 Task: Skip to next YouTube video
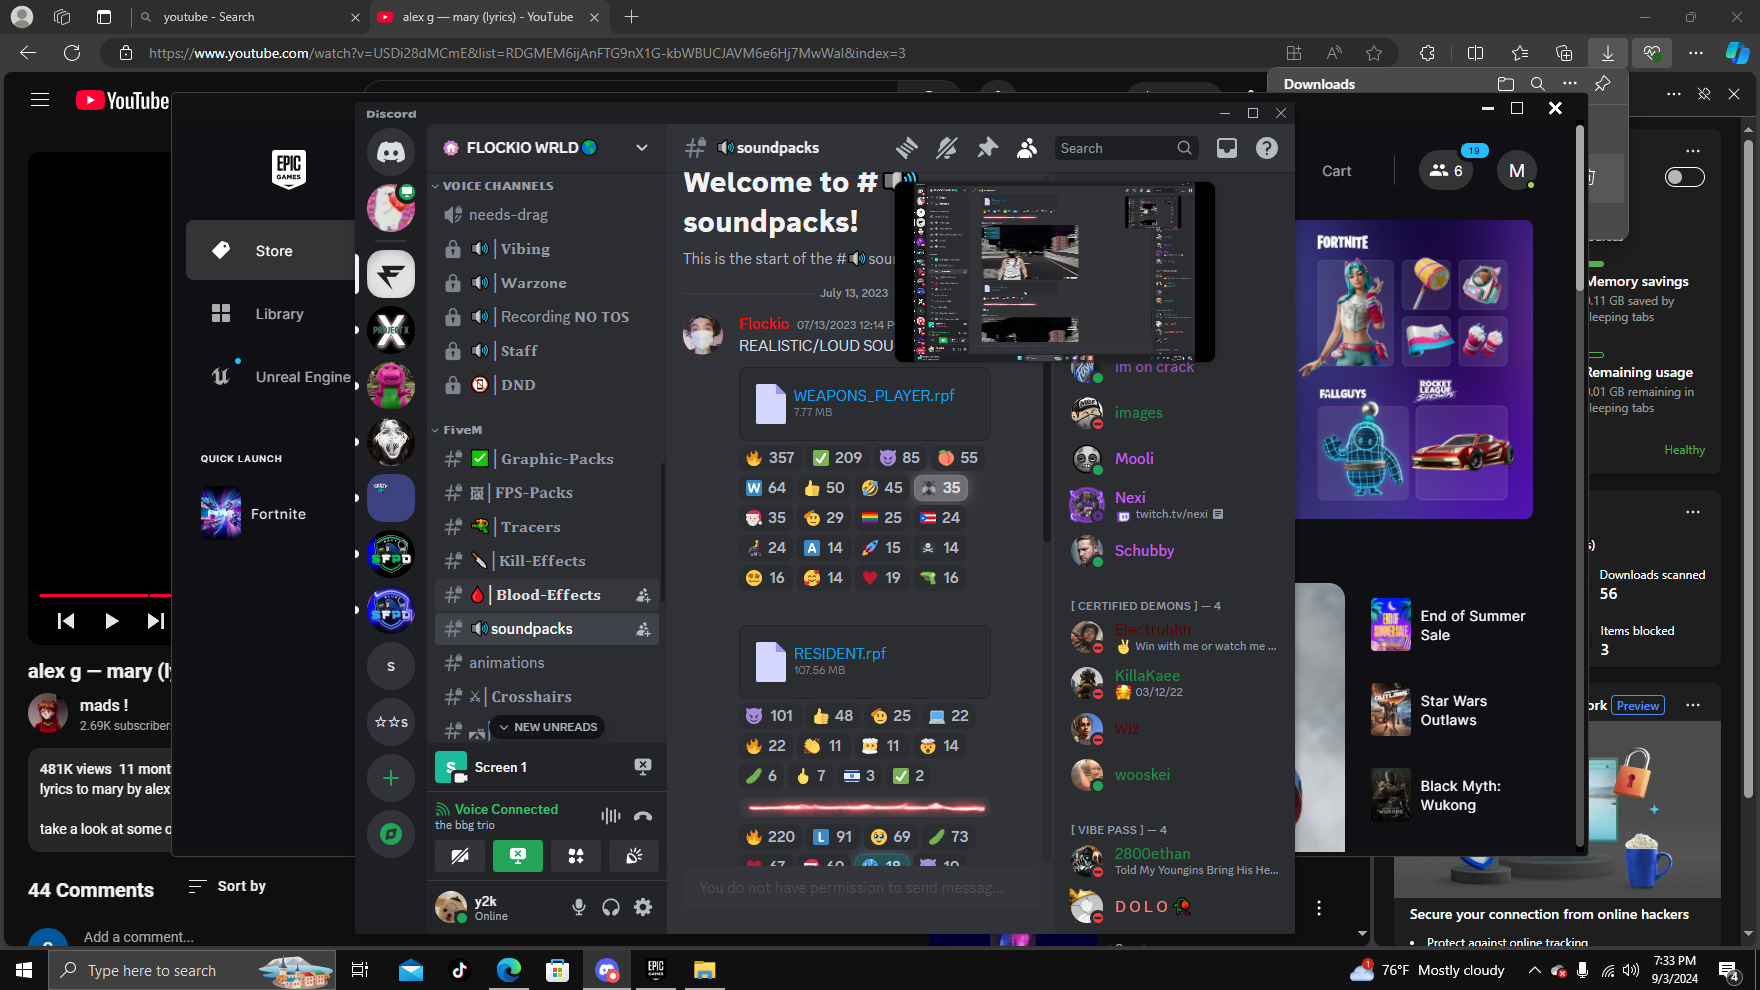pos(156,621)
